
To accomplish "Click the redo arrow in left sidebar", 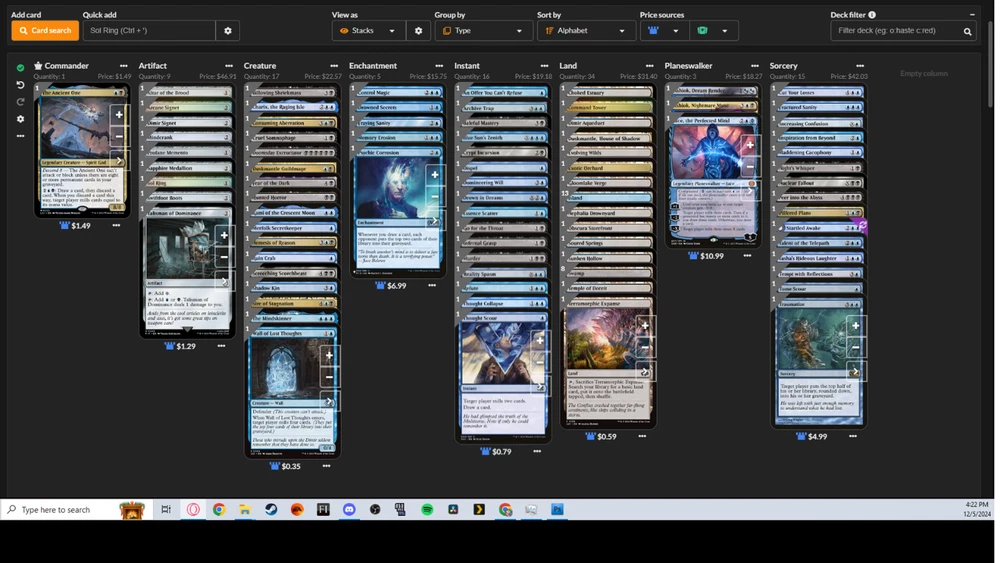I will [20, 102].
